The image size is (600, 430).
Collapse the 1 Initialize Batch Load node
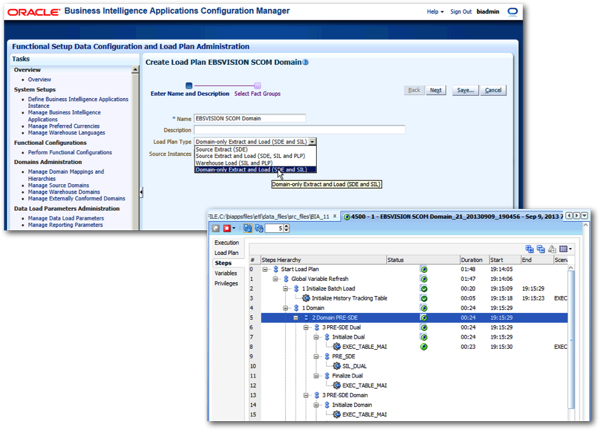[x=285, y=289]
